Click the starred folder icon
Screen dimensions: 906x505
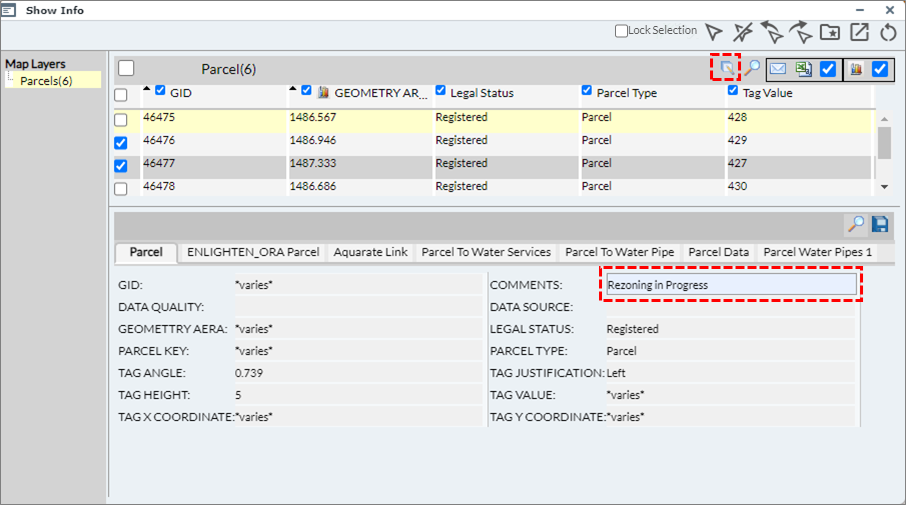[829, 32]
